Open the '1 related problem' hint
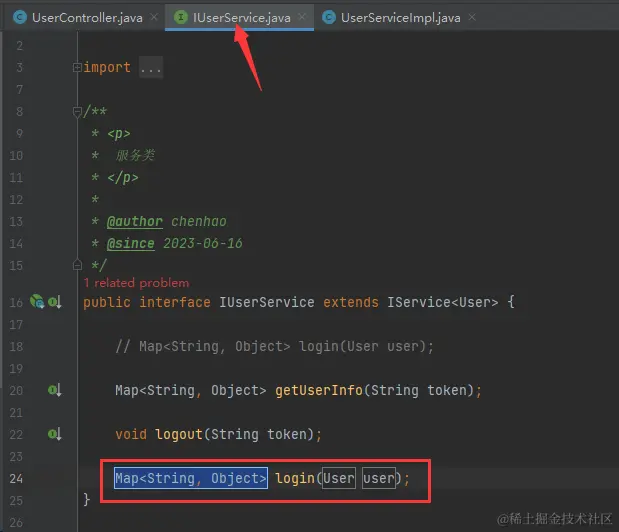This screenshot has width=619, height=532. (136, 283)
